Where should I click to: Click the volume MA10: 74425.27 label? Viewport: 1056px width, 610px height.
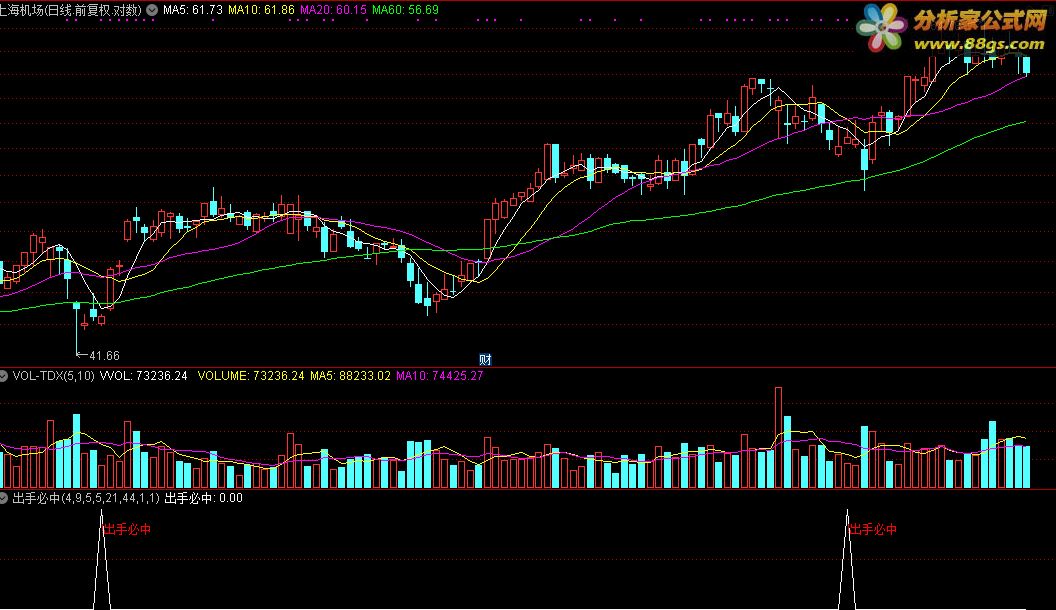pyautogui.click(x=440, y=376)
